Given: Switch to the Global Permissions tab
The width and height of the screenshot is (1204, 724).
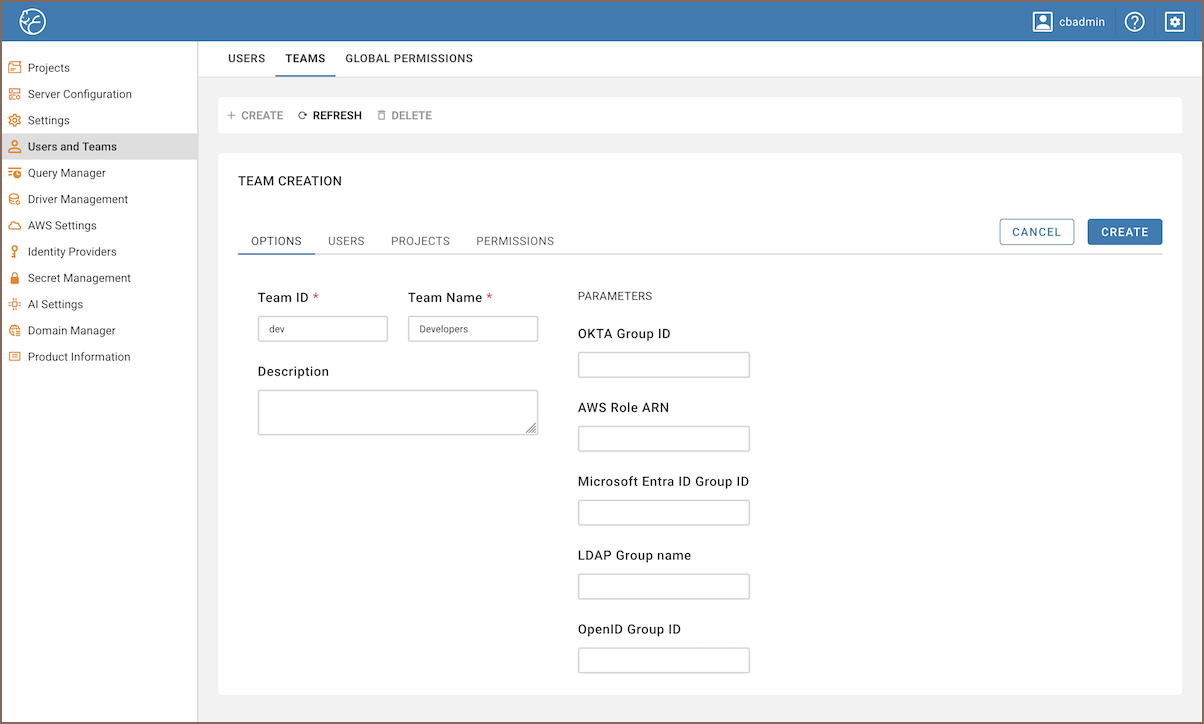Looking at the screenshot, I should [x=409, y=59].
